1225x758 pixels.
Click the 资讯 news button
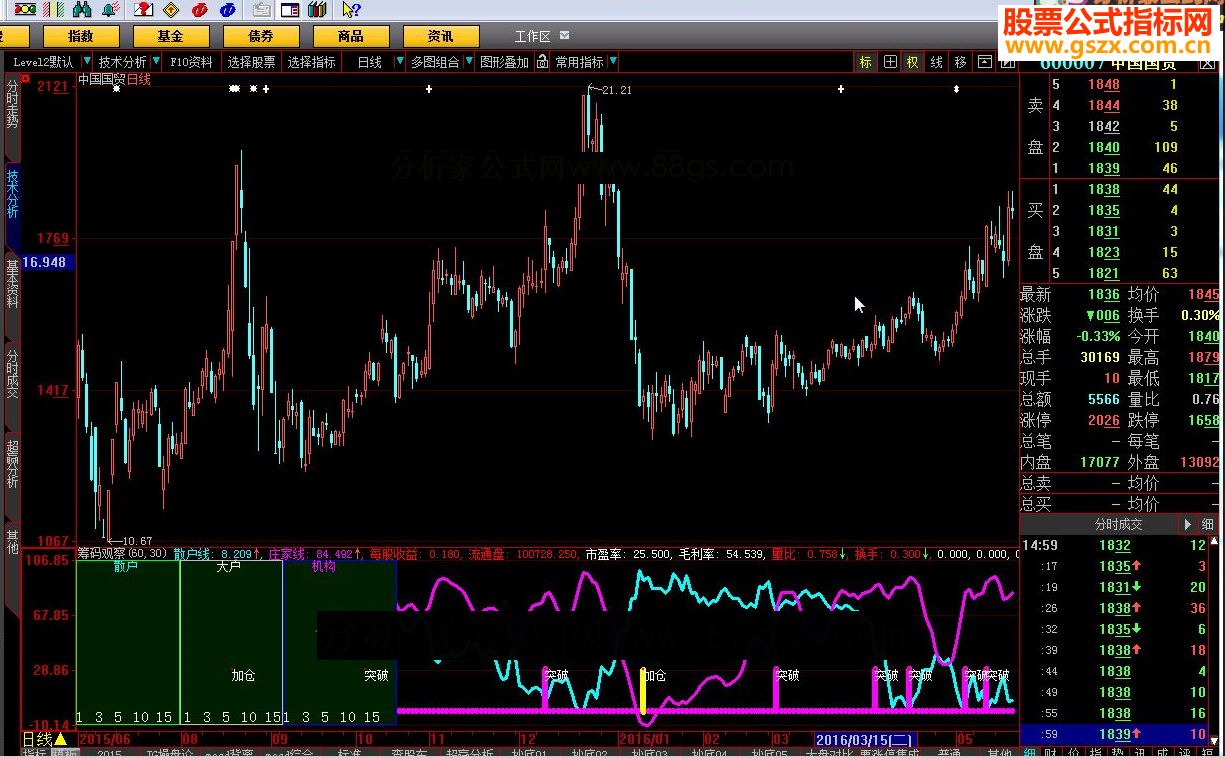pyautogui.click(x=440, y=36)
